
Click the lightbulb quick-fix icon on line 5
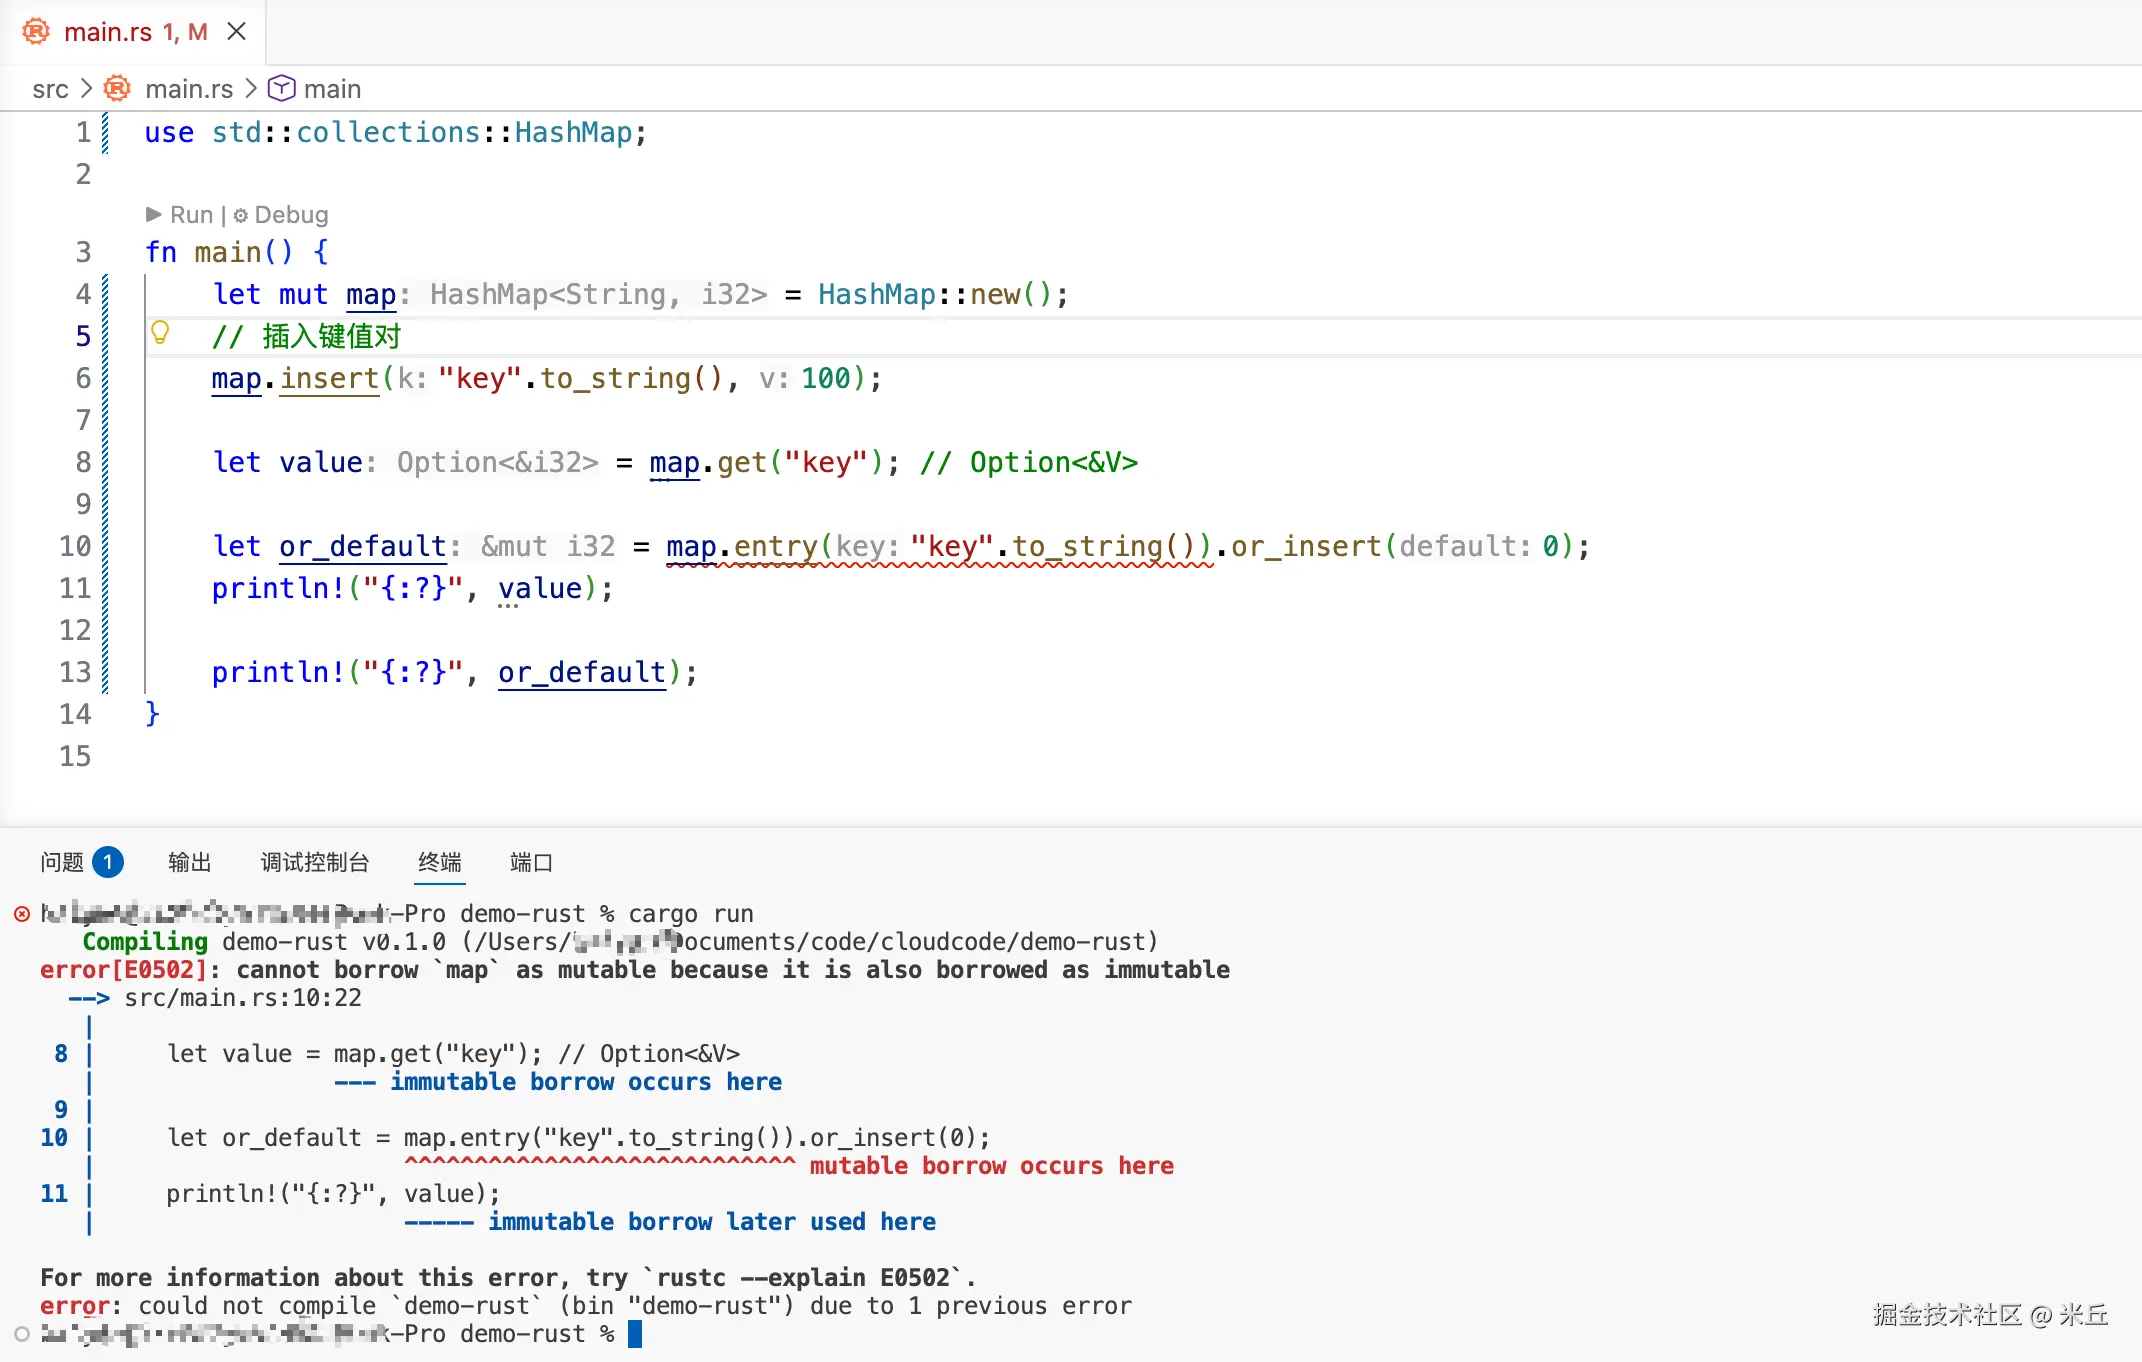click(x=160, y=333)
